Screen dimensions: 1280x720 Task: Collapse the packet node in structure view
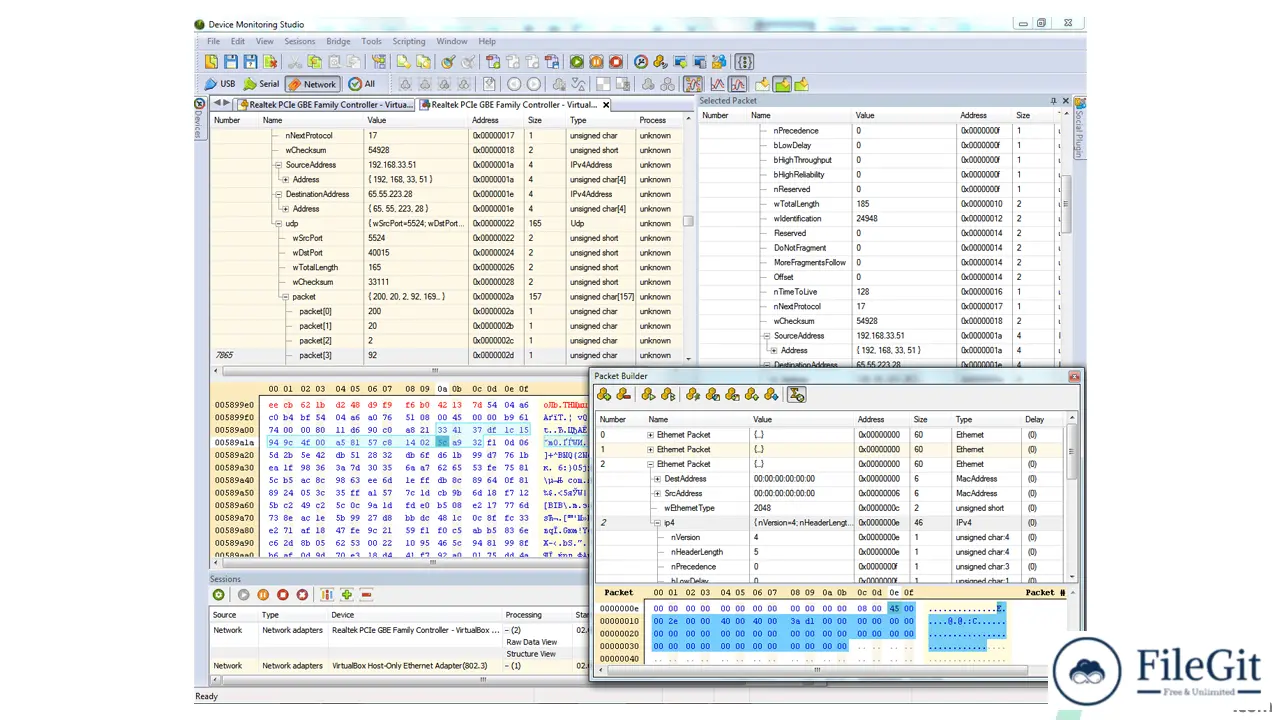tap(284, 297)
